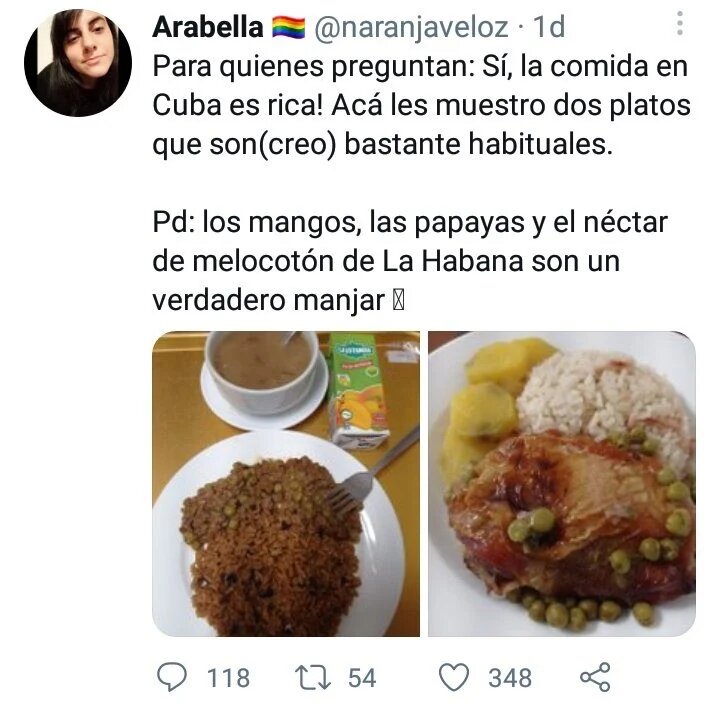View the 118 replies count

pos(228,678)
